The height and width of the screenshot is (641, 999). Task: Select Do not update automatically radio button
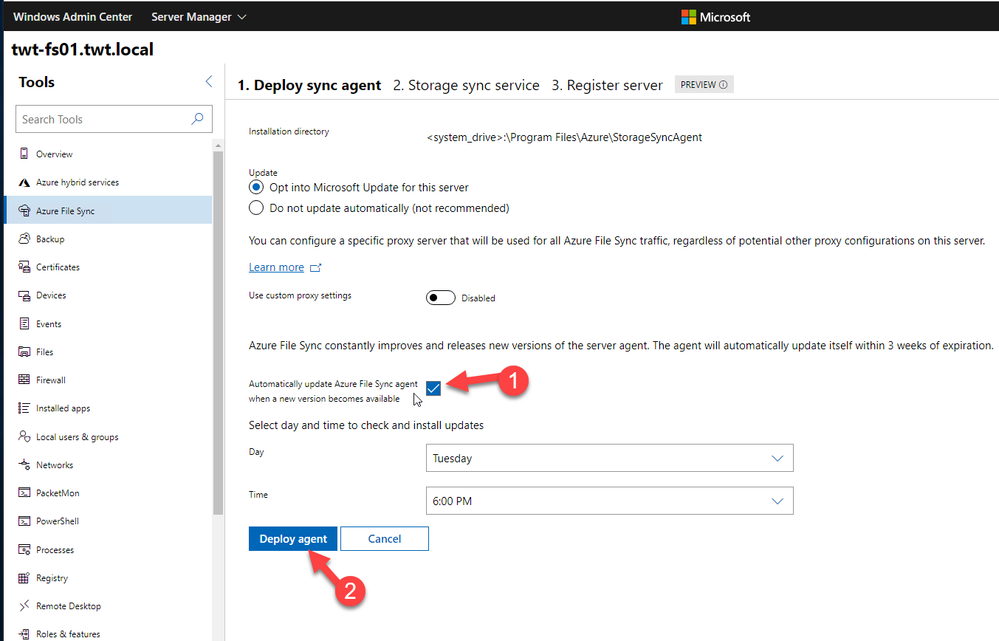coord(256,208)
